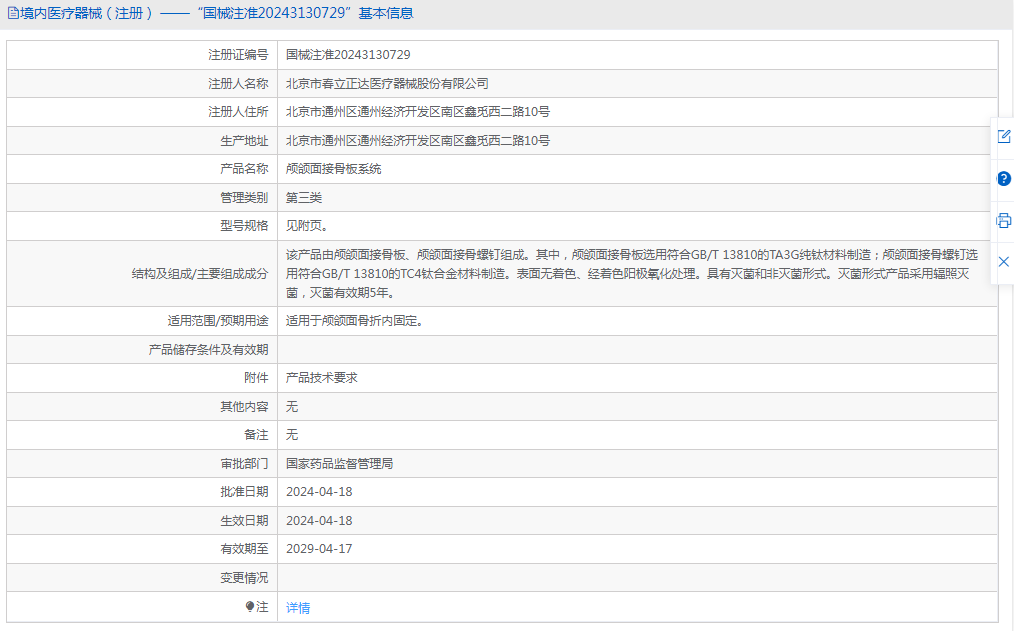Click registrant name 北京市春立正达医疗器械股份有限公司
1014x631 pixels.
point(387,83)
